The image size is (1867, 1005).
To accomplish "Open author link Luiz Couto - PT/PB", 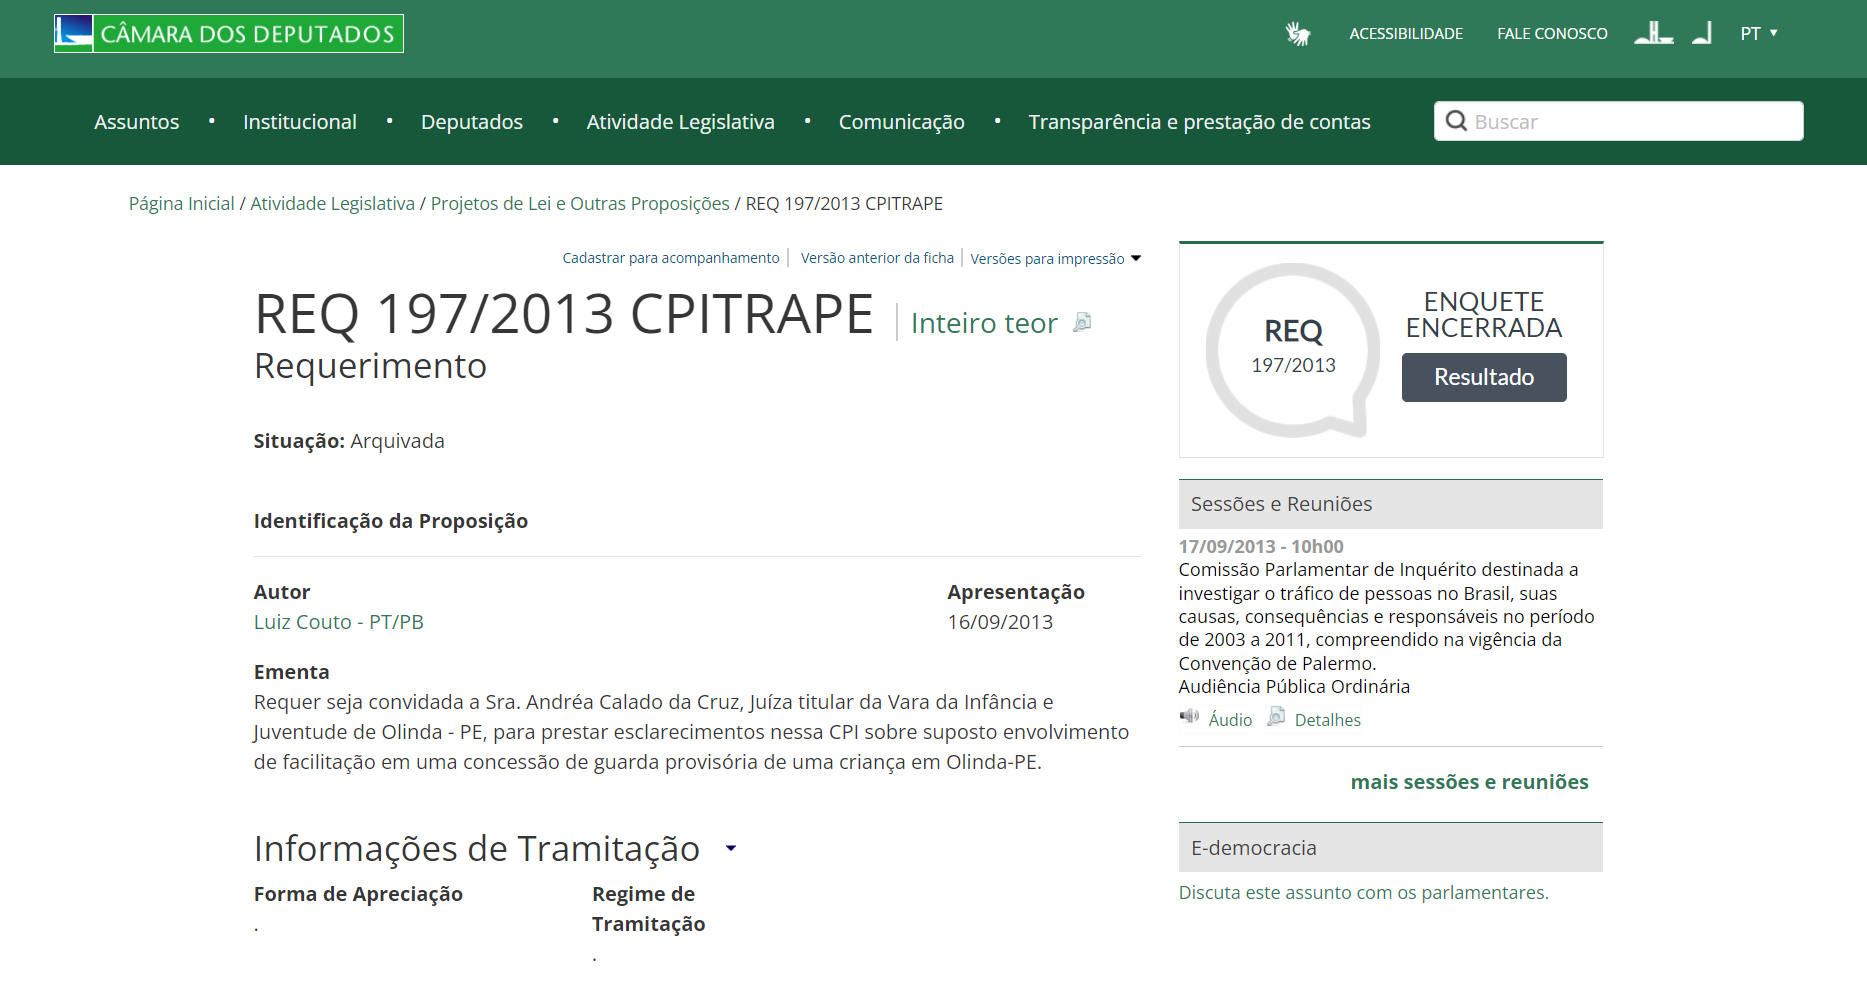I will click(x=338, y=622).
